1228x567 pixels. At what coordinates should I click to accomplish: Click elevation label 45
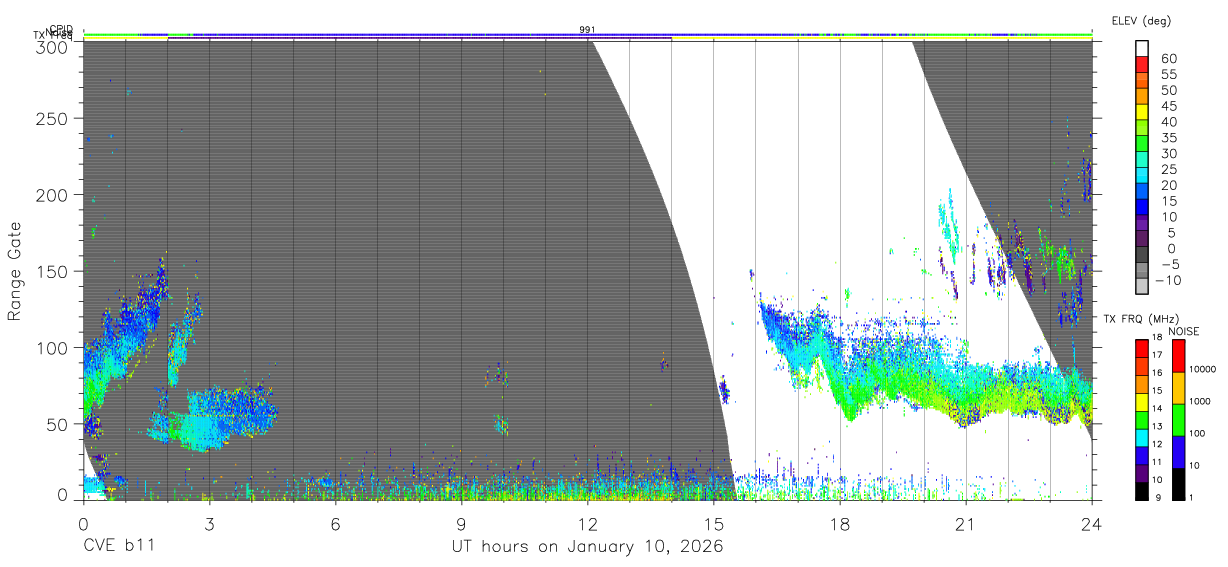coord(1169,106)
